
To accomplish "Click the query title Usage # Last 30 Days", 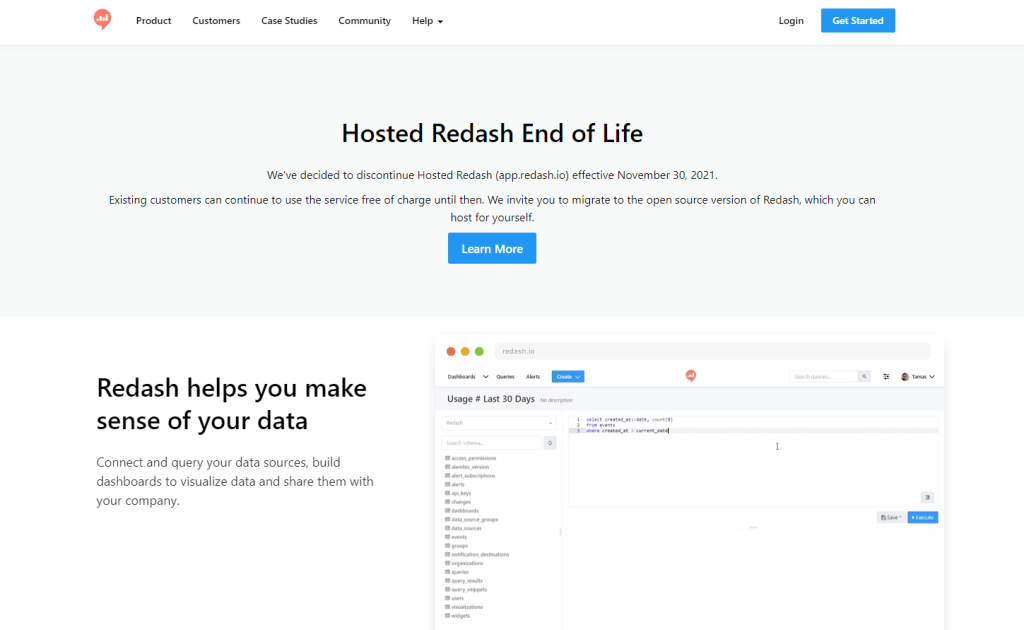I will click(490, 399).
